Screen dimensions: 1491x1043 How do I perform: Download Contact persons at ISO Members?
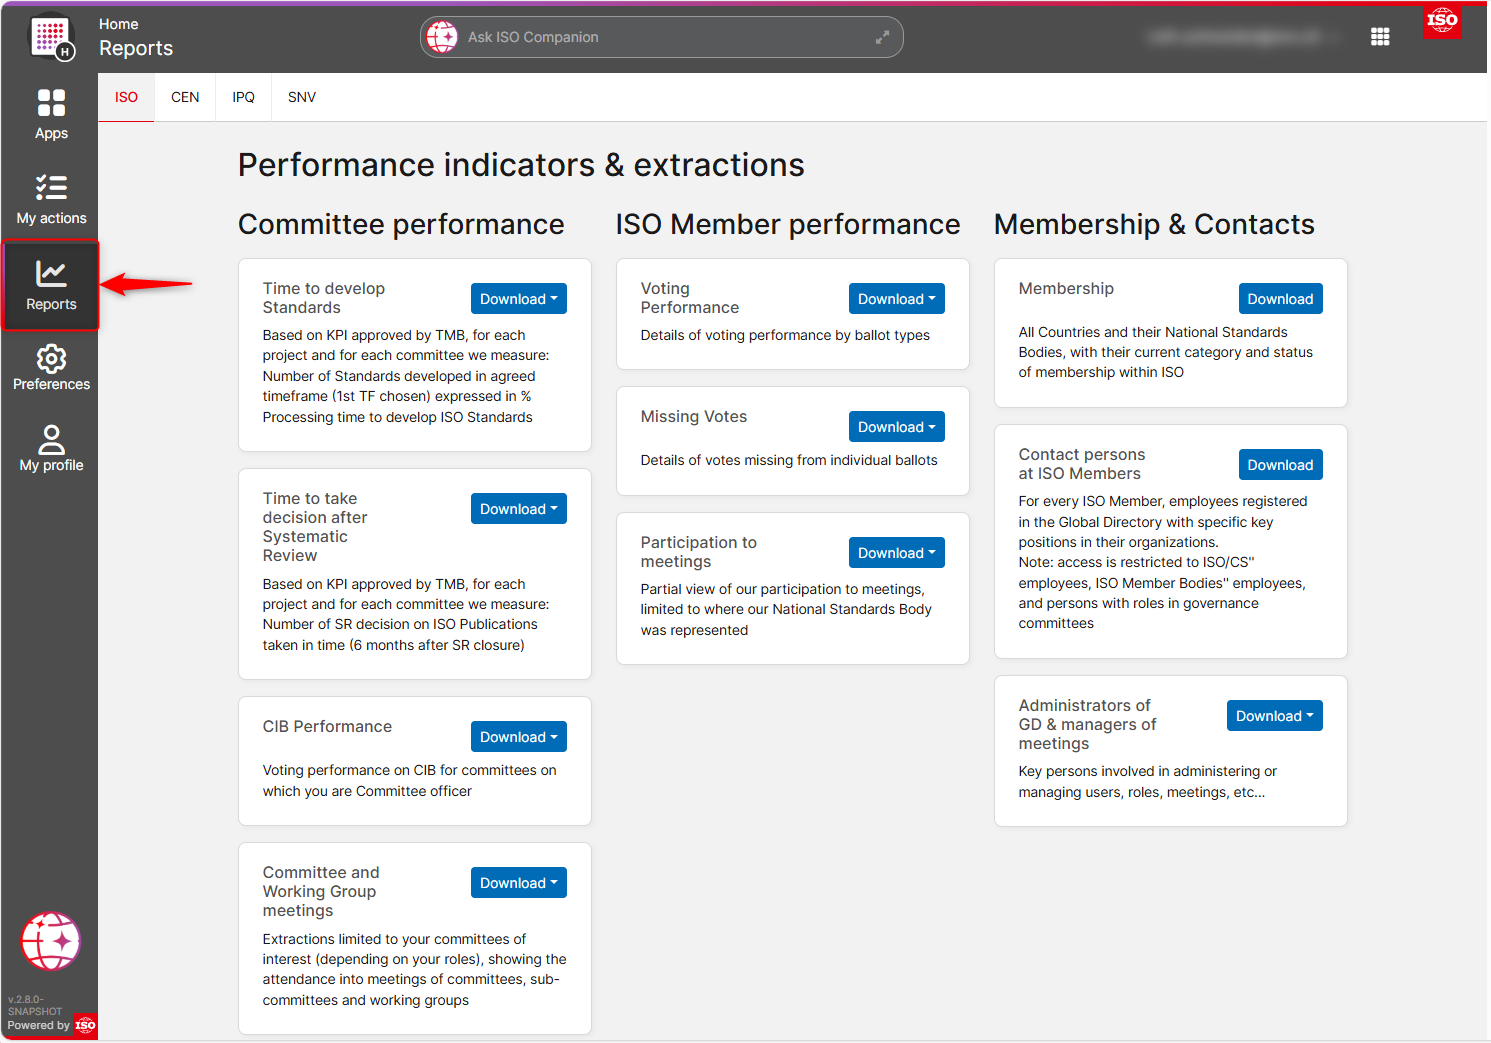(1280, 465)
